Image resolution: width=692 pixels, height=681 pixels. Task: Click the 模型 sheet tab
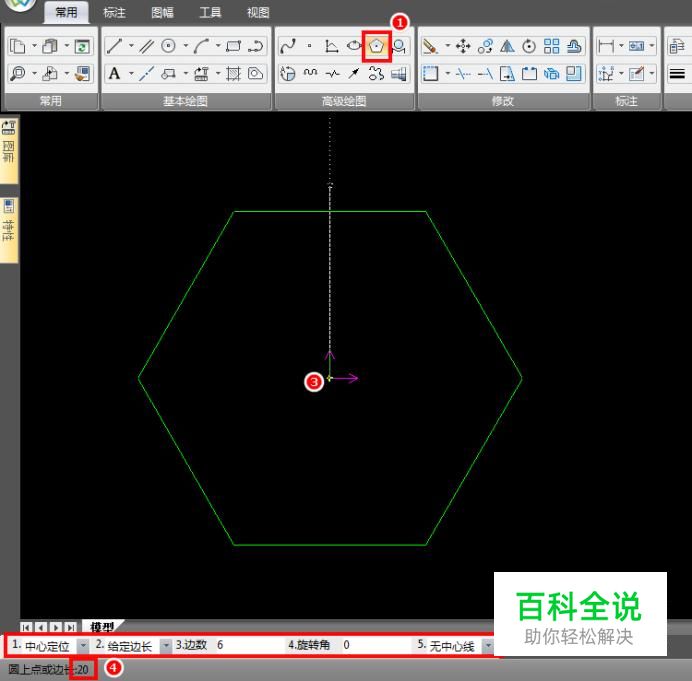(101, 626)
